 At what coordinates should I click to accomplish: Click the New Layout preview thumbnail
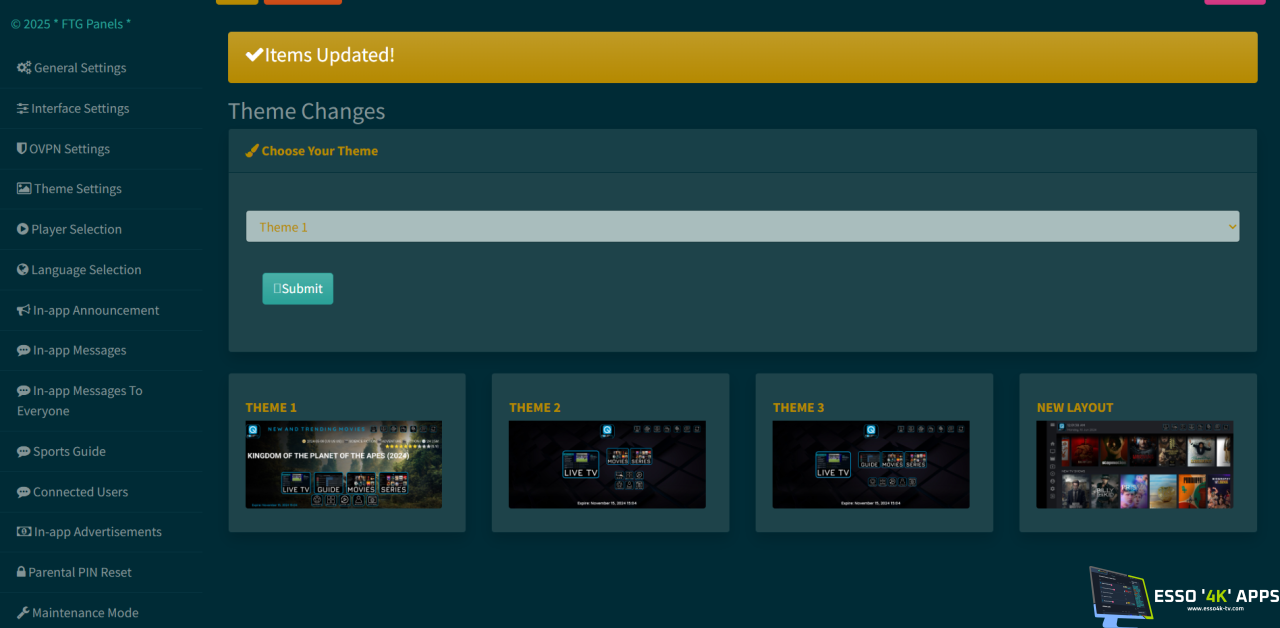pyautogui.click(x=1135, y=464)
